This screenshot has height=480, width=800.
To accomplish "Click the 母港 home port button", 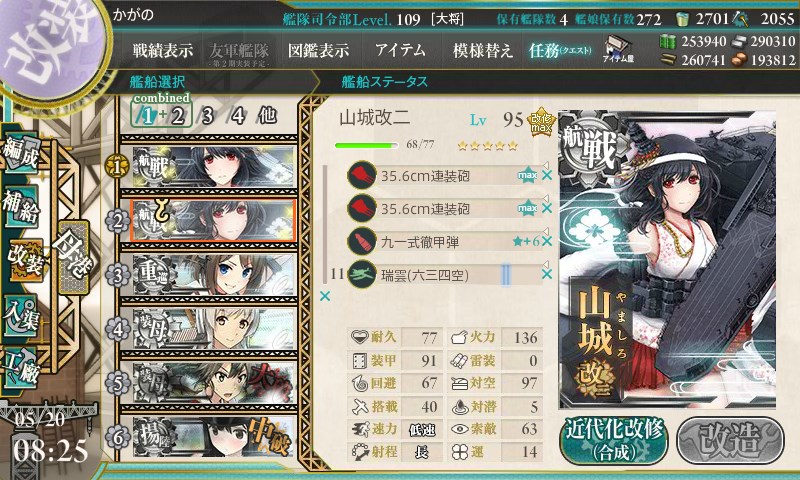I will coord(74,257).
